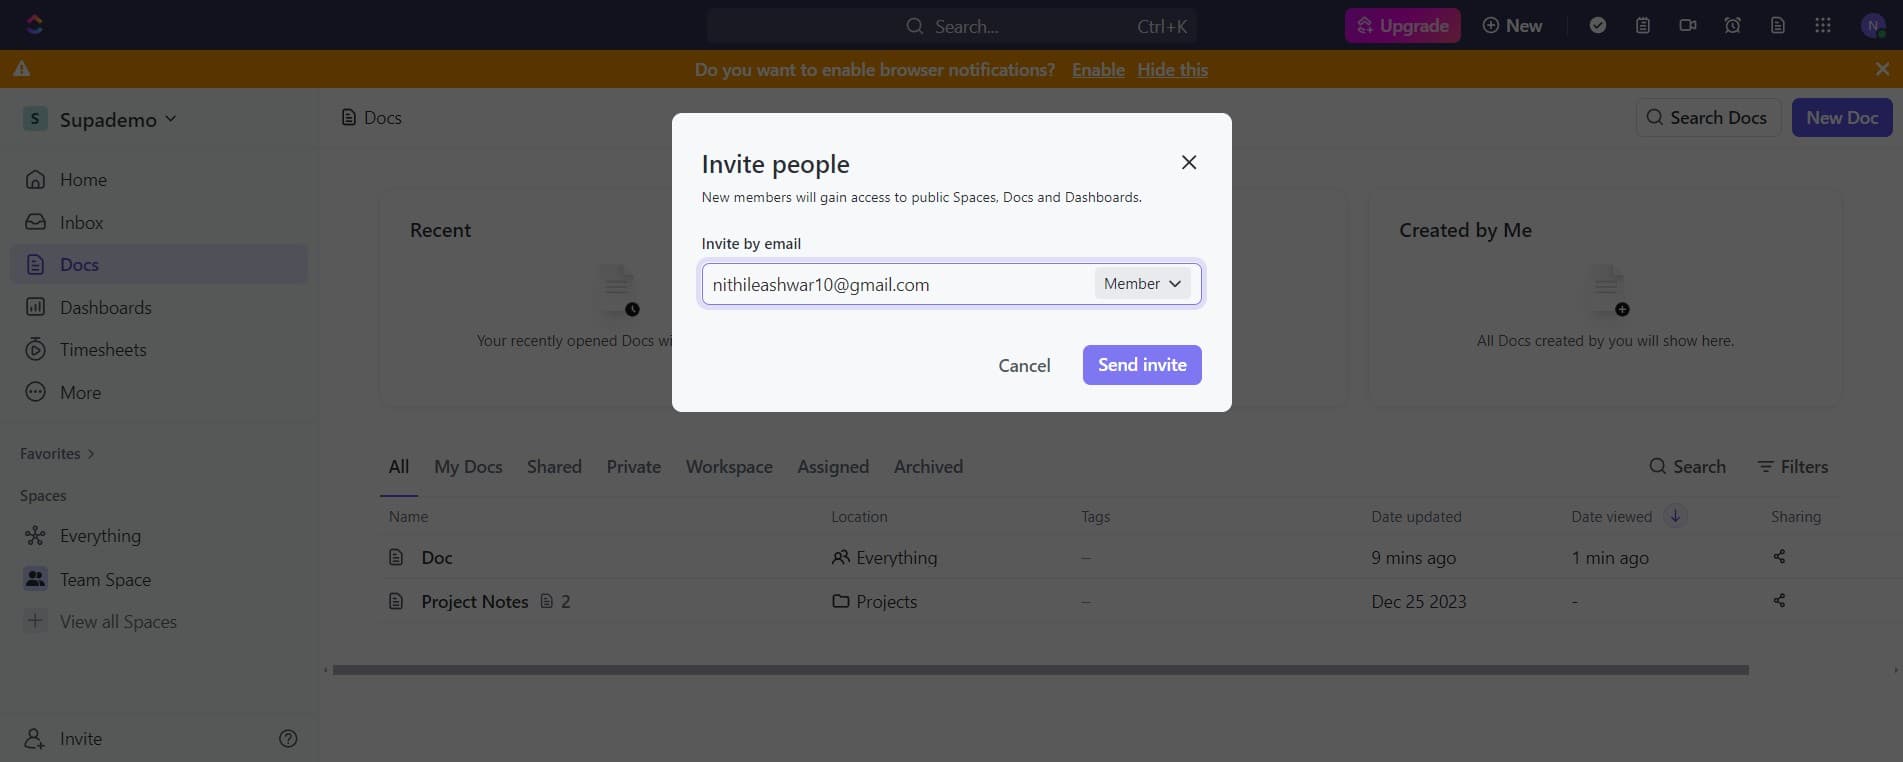The height and width of the screenshot is (762, 1903).
Task: Close the Invite people dialog
Action: click(1189, 162)
